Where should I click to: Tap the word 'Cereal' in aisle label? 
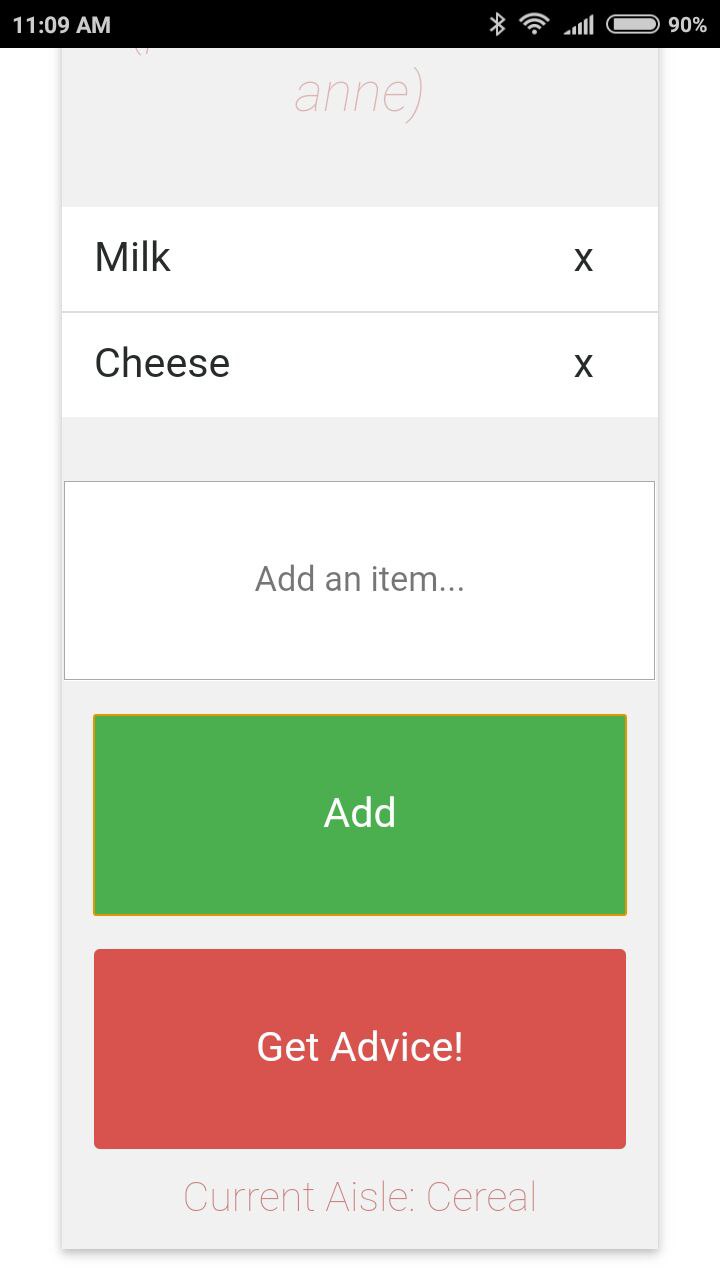pos(481,1197)
